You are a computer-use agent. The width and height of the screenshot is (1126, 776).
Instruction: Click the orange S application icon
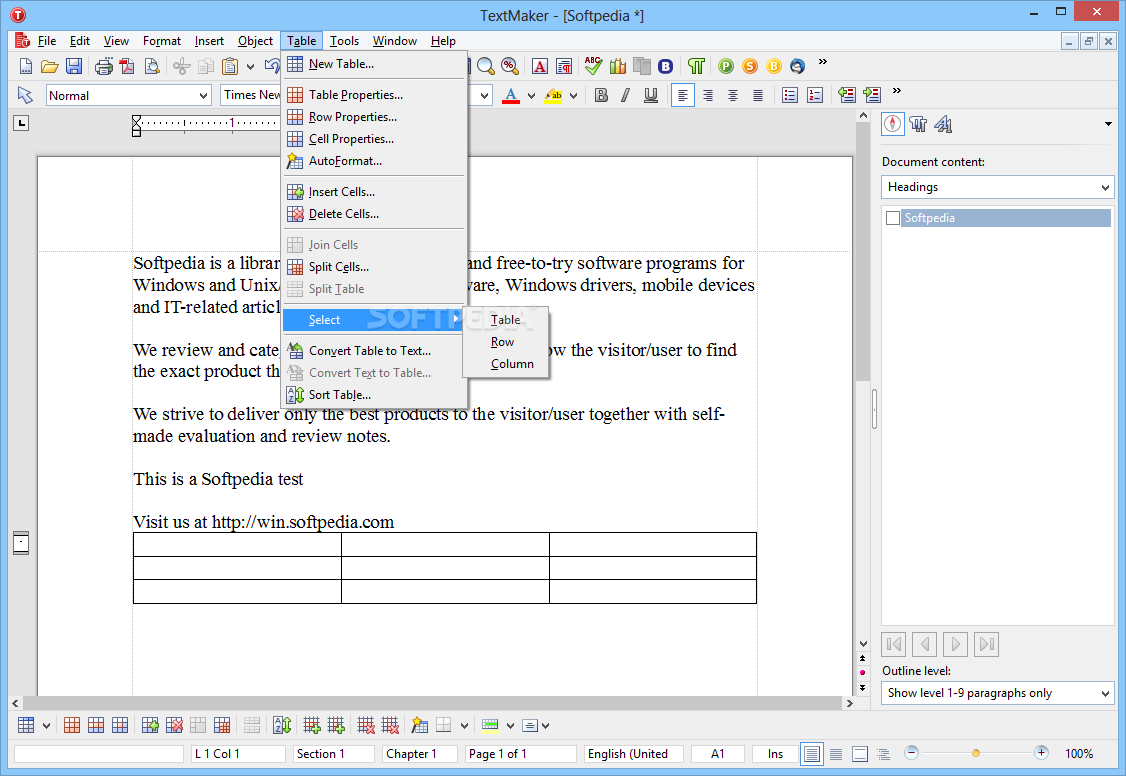pos(750,67)
